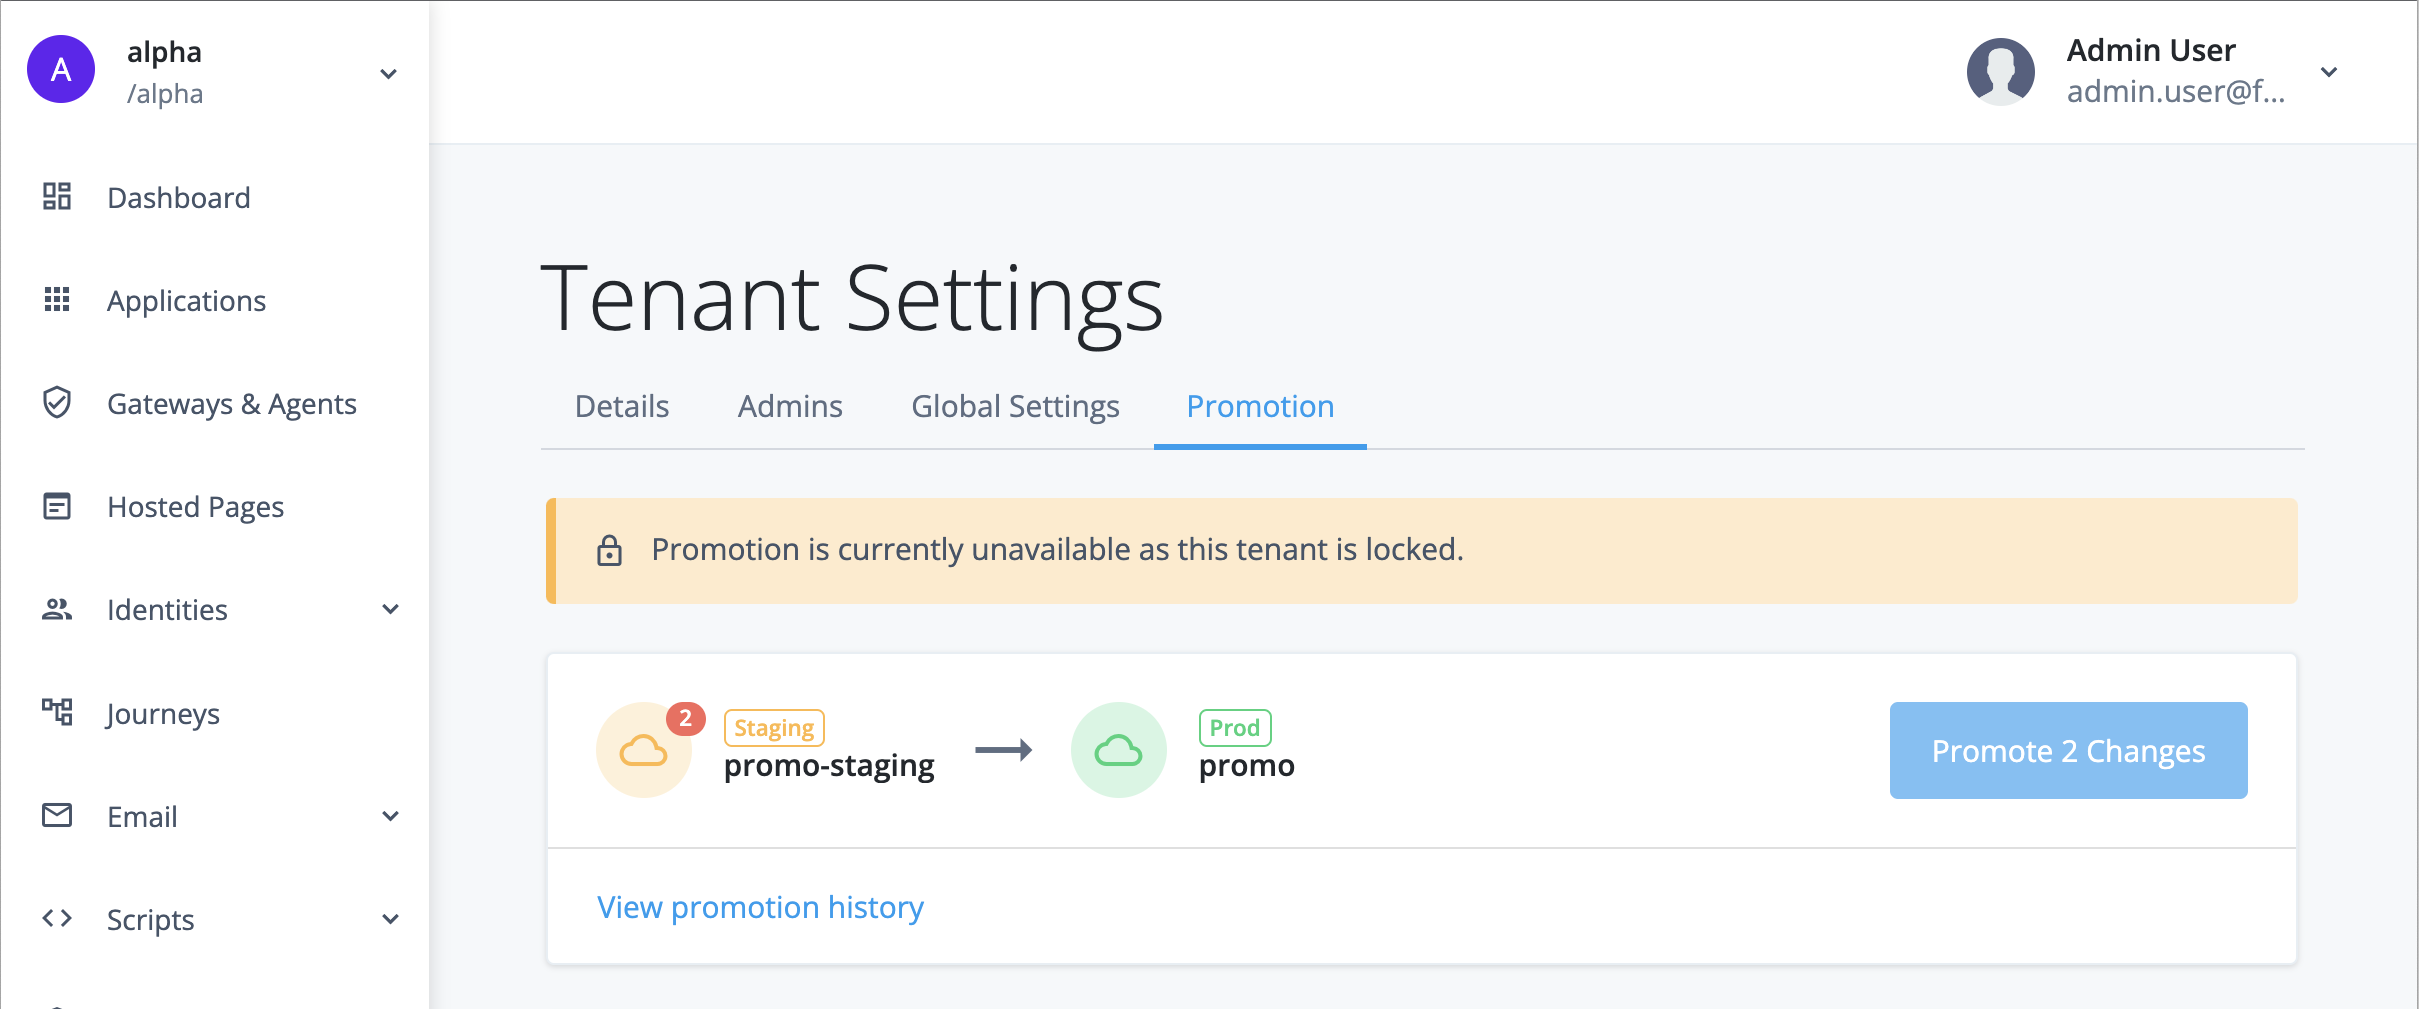Open Identities via people icon

click(57, 609)
